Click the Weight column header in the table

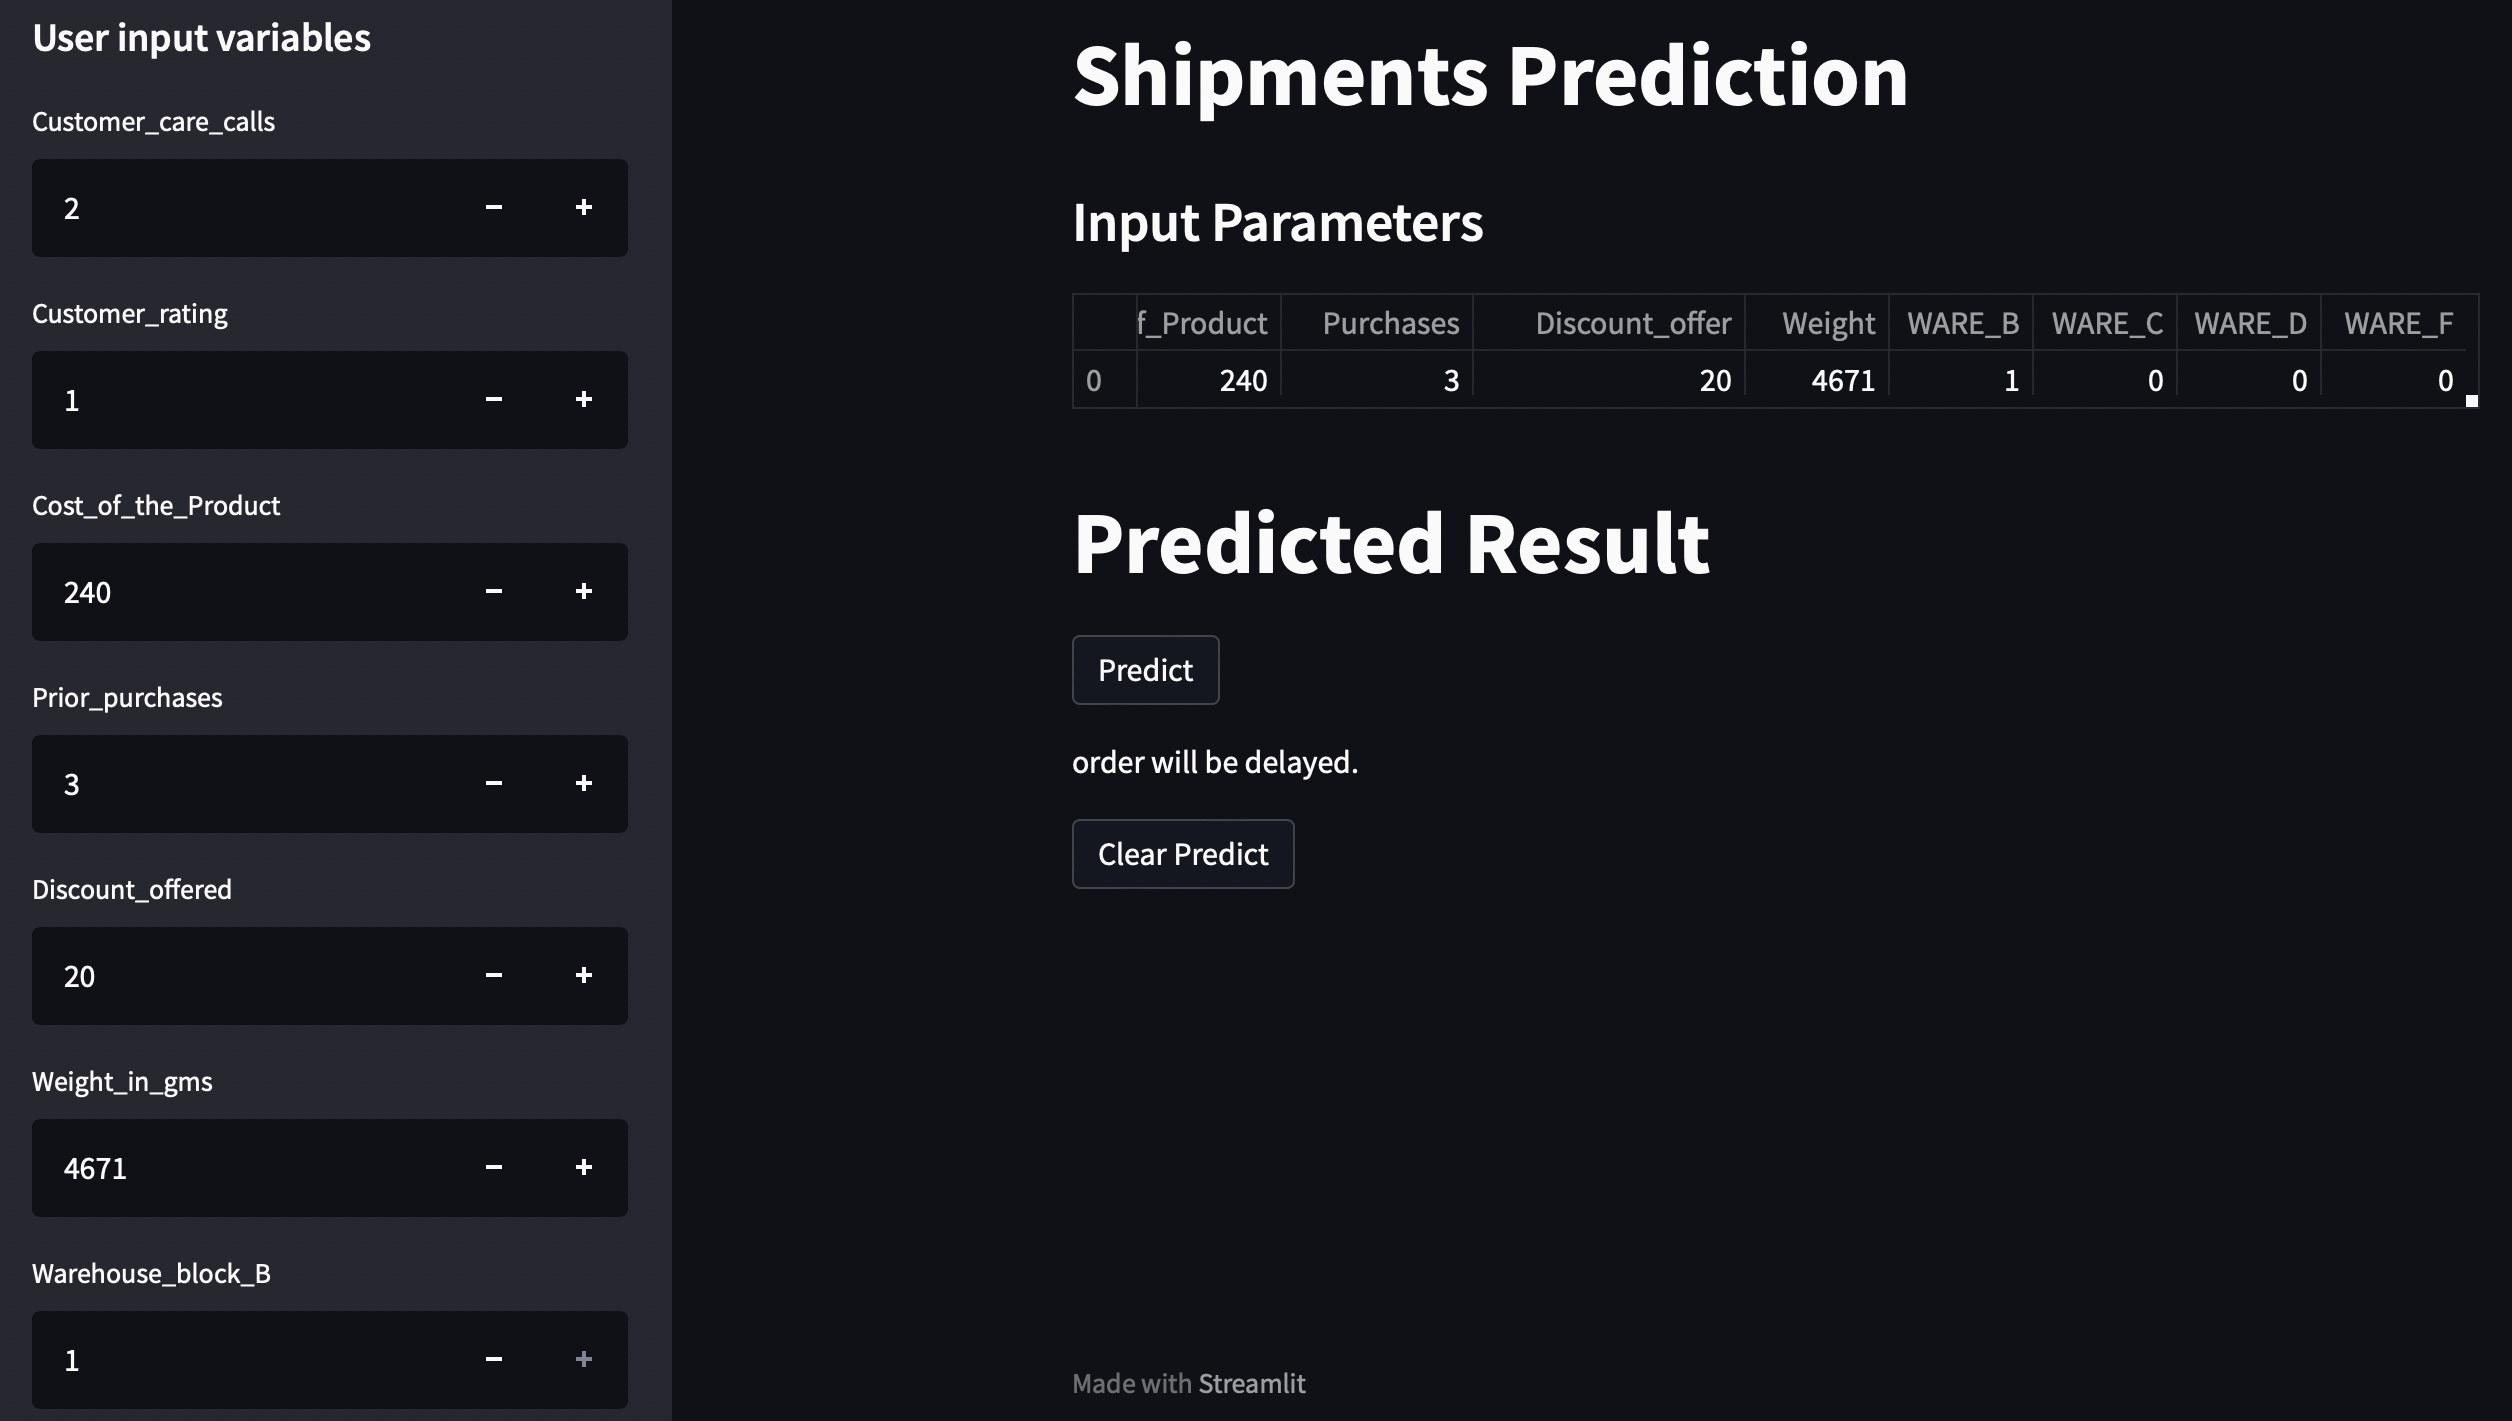coord(1827,322)
